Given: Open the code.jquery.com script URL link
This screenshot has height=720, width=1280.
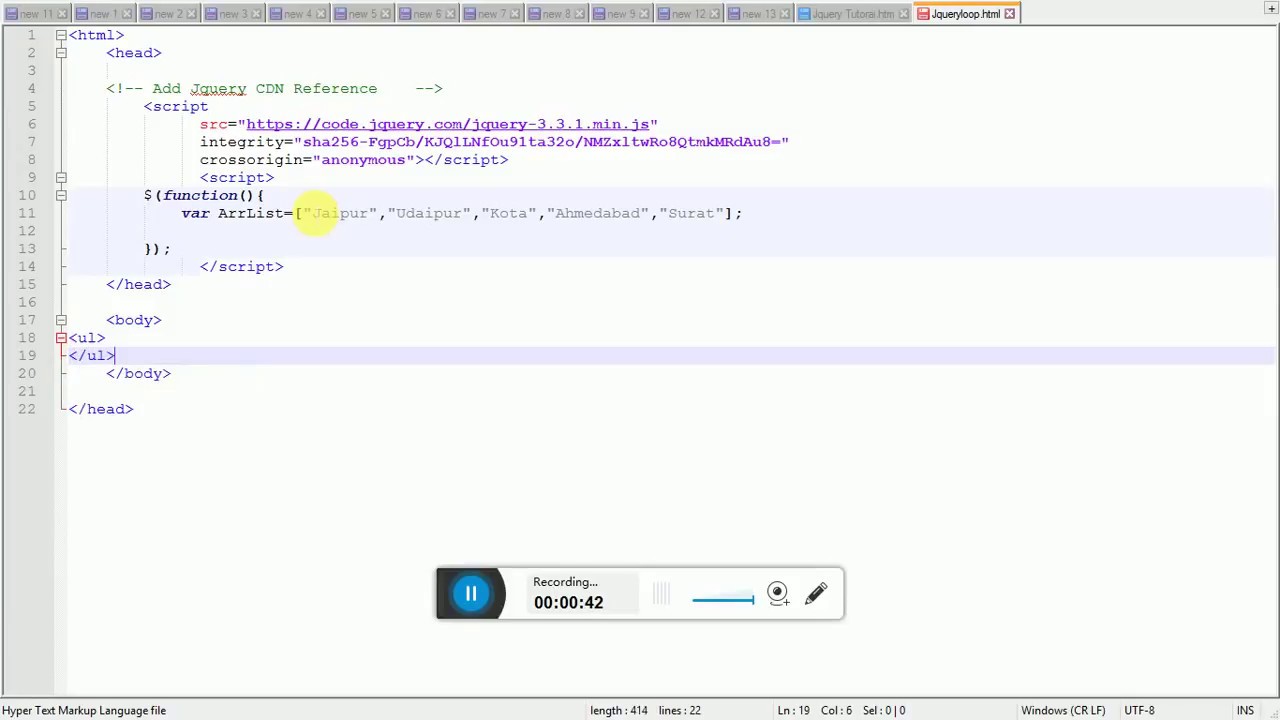Looking at the screenshot, I should point(448,124).
